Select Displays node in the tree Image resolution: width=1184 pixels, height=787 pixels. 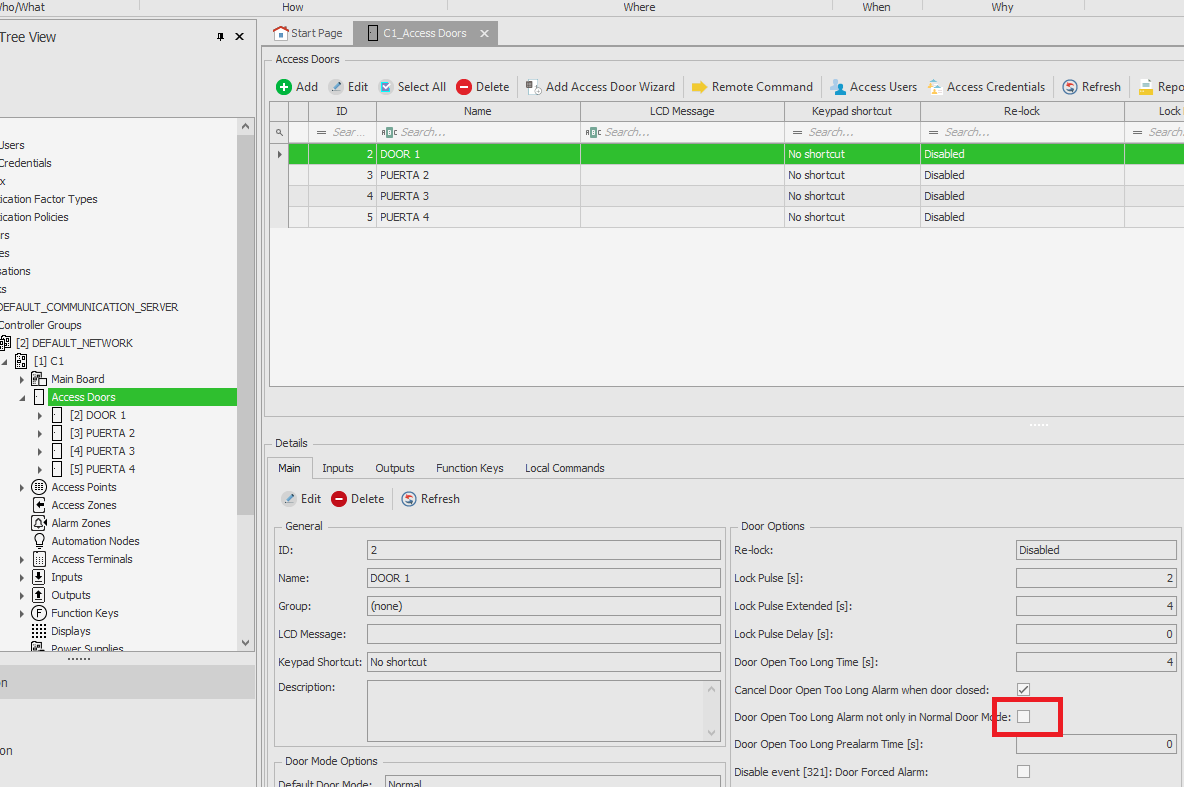(x=70, y=631)
